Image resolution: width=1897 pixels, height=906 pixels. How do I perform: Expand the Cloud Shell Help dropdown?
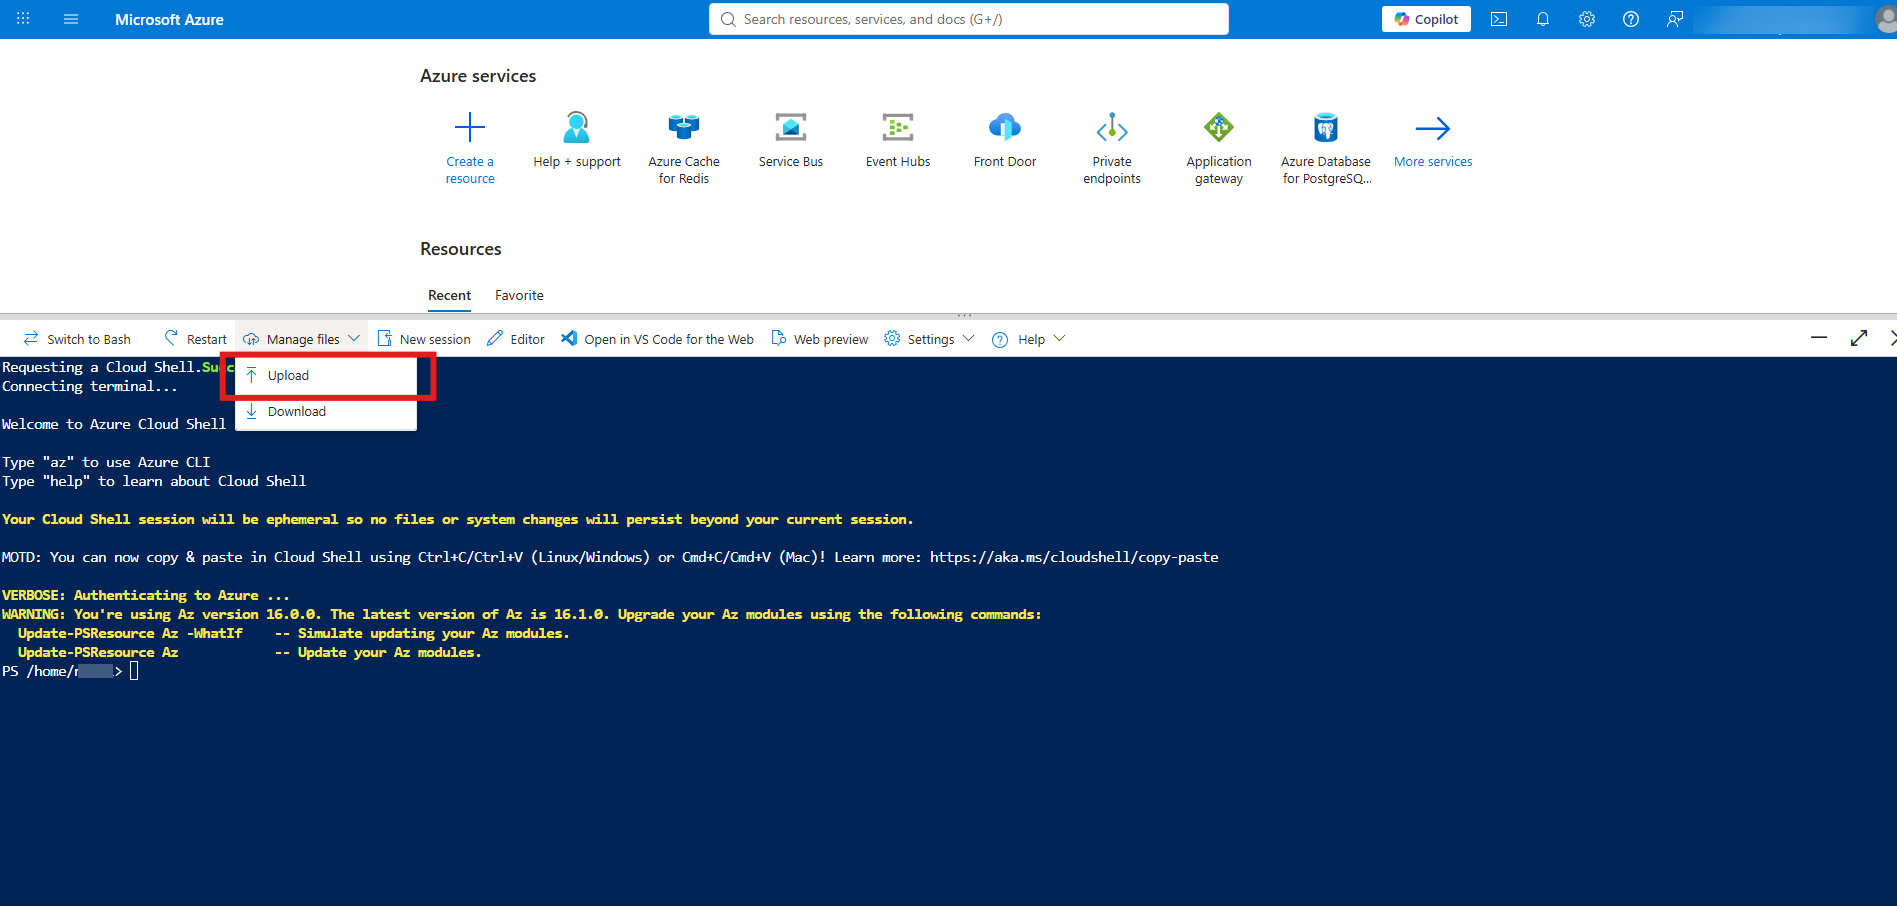1029,339
